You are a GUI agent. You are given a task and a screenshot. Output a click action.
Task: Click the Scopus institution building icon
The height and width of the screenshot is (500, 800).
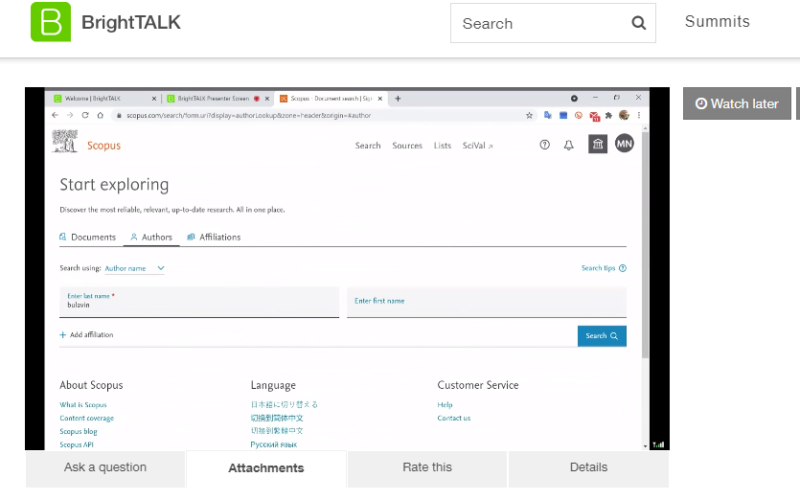[x=597, y=145]
